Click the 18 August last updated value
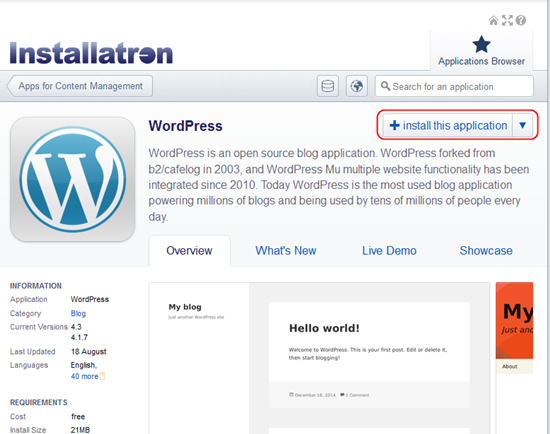Screen dimensions: 550x434 point(88,352)
